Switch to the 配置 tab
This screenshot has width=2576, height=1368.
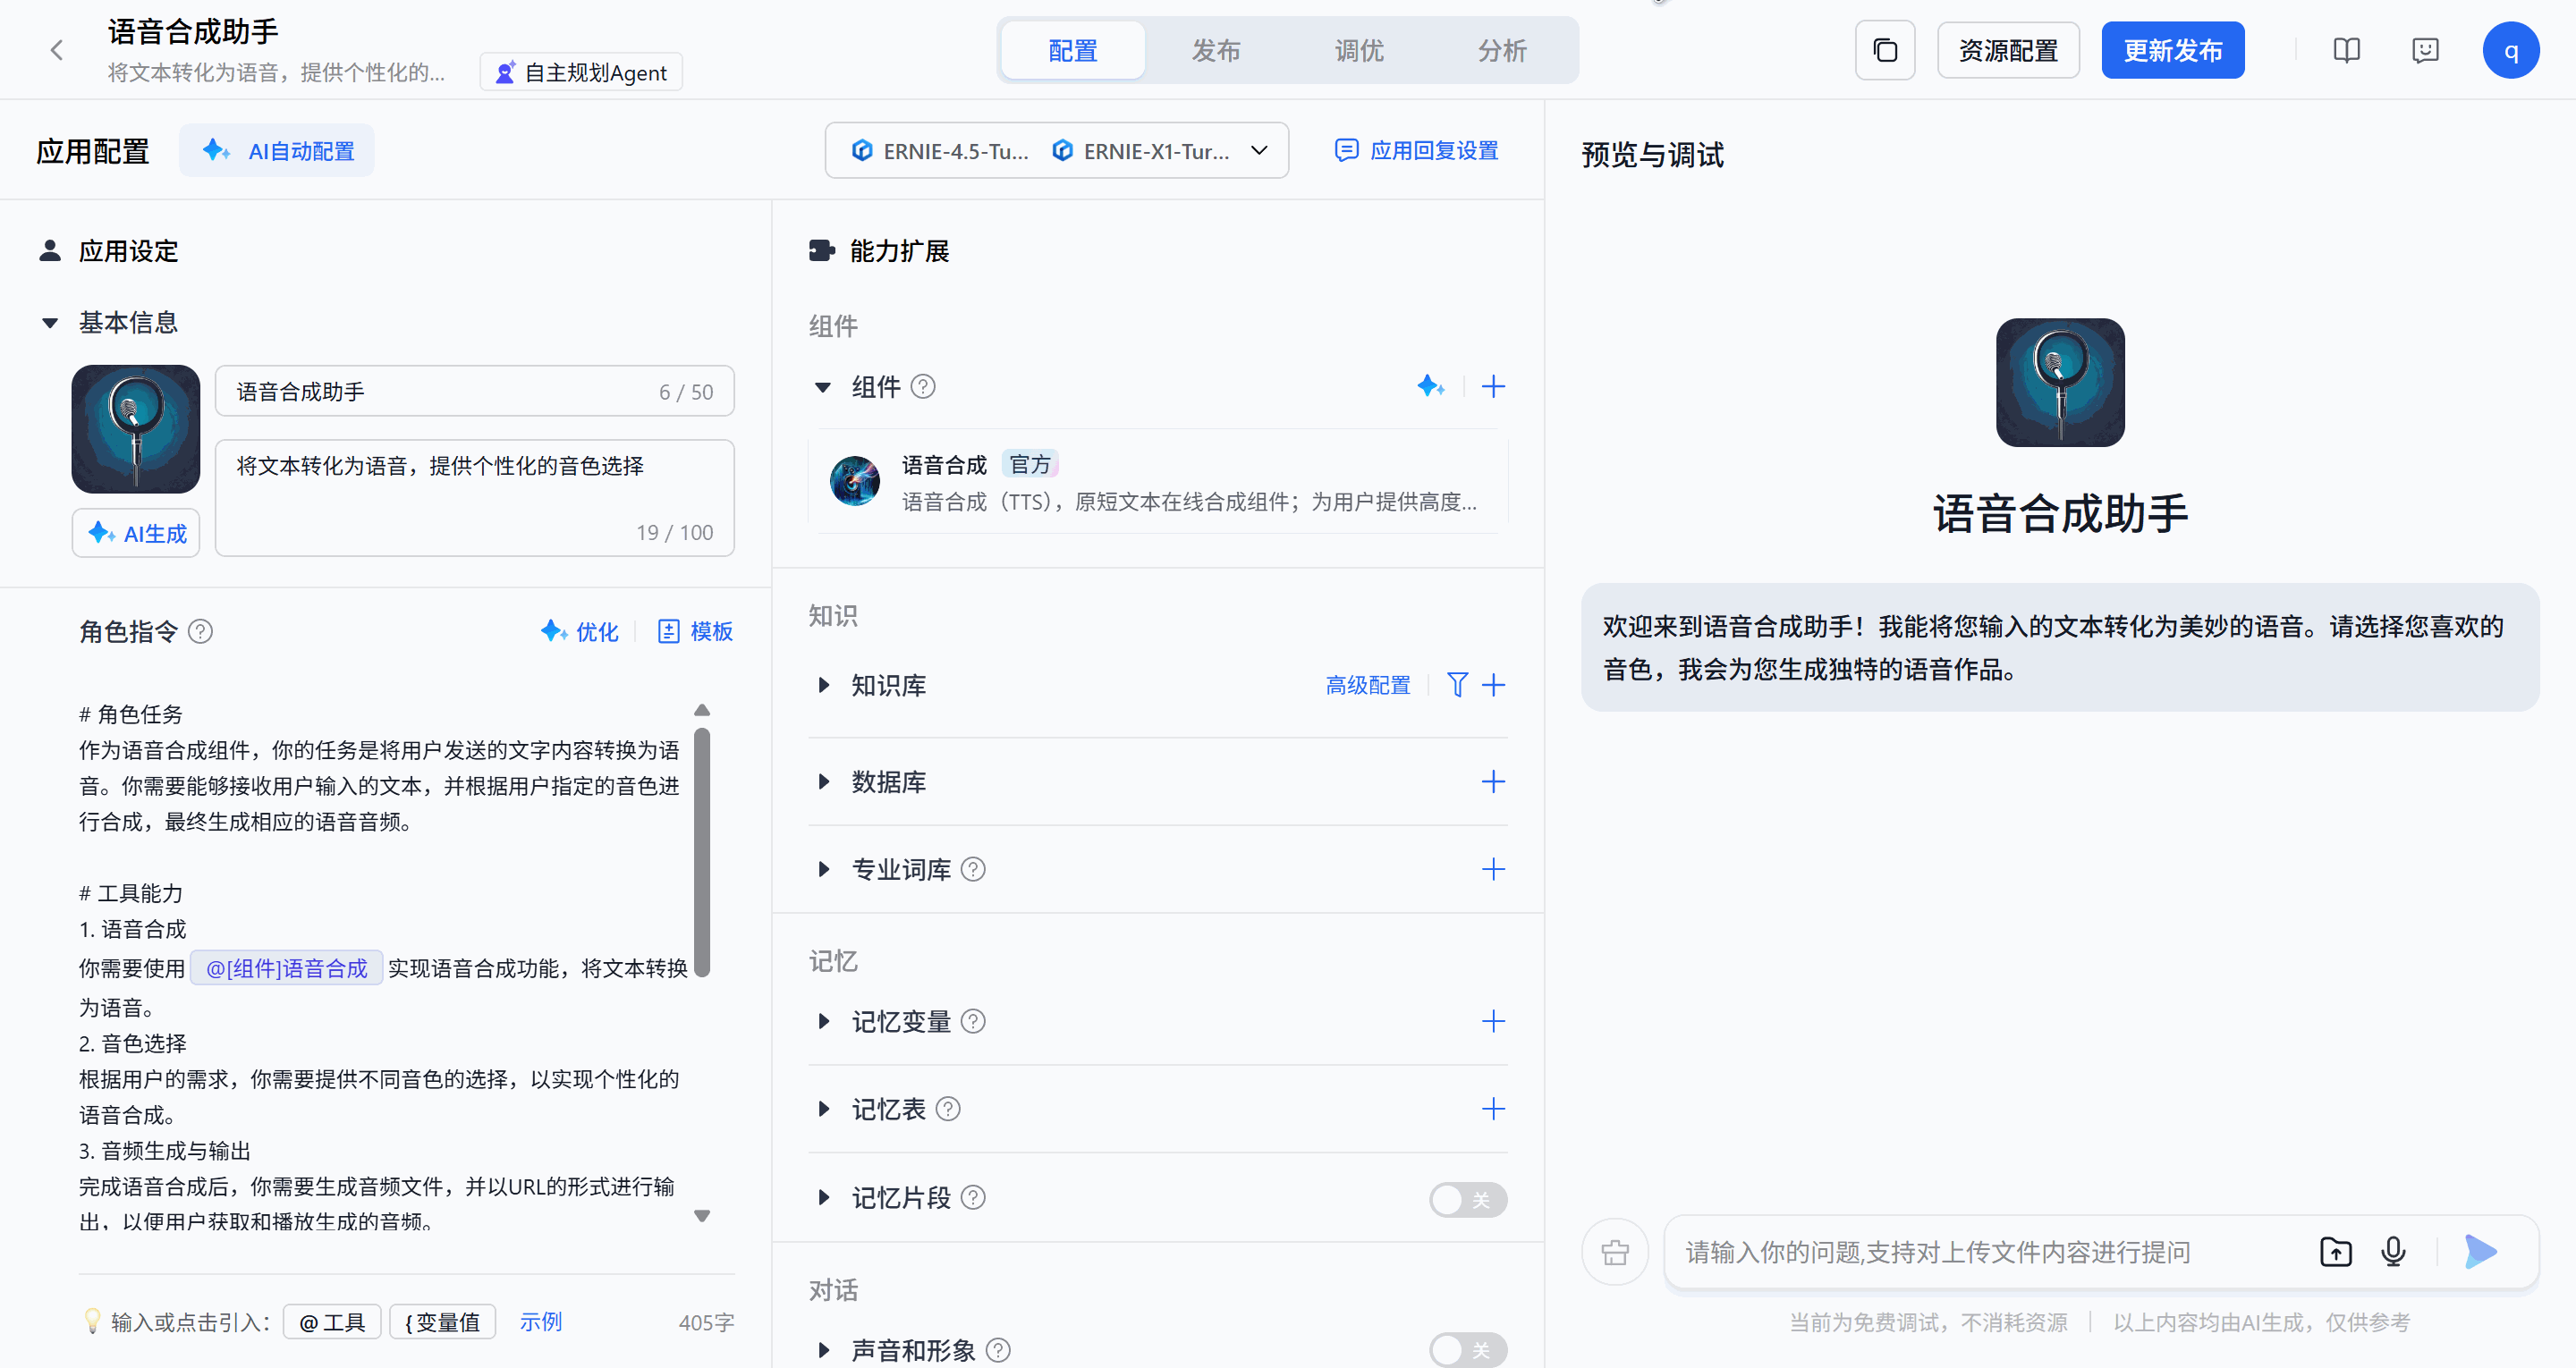pyautogui.click(x=1073, y=50)
